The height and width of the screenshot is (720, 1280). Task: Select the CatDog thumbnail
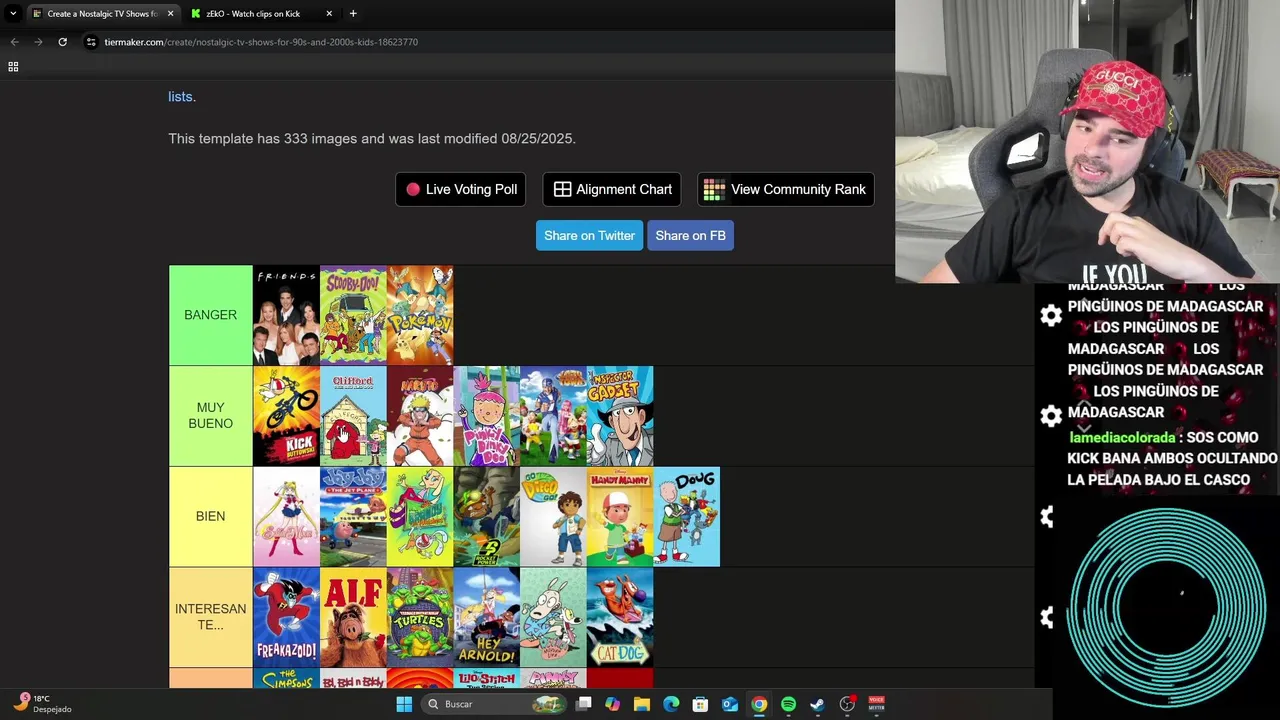point(620,617)
